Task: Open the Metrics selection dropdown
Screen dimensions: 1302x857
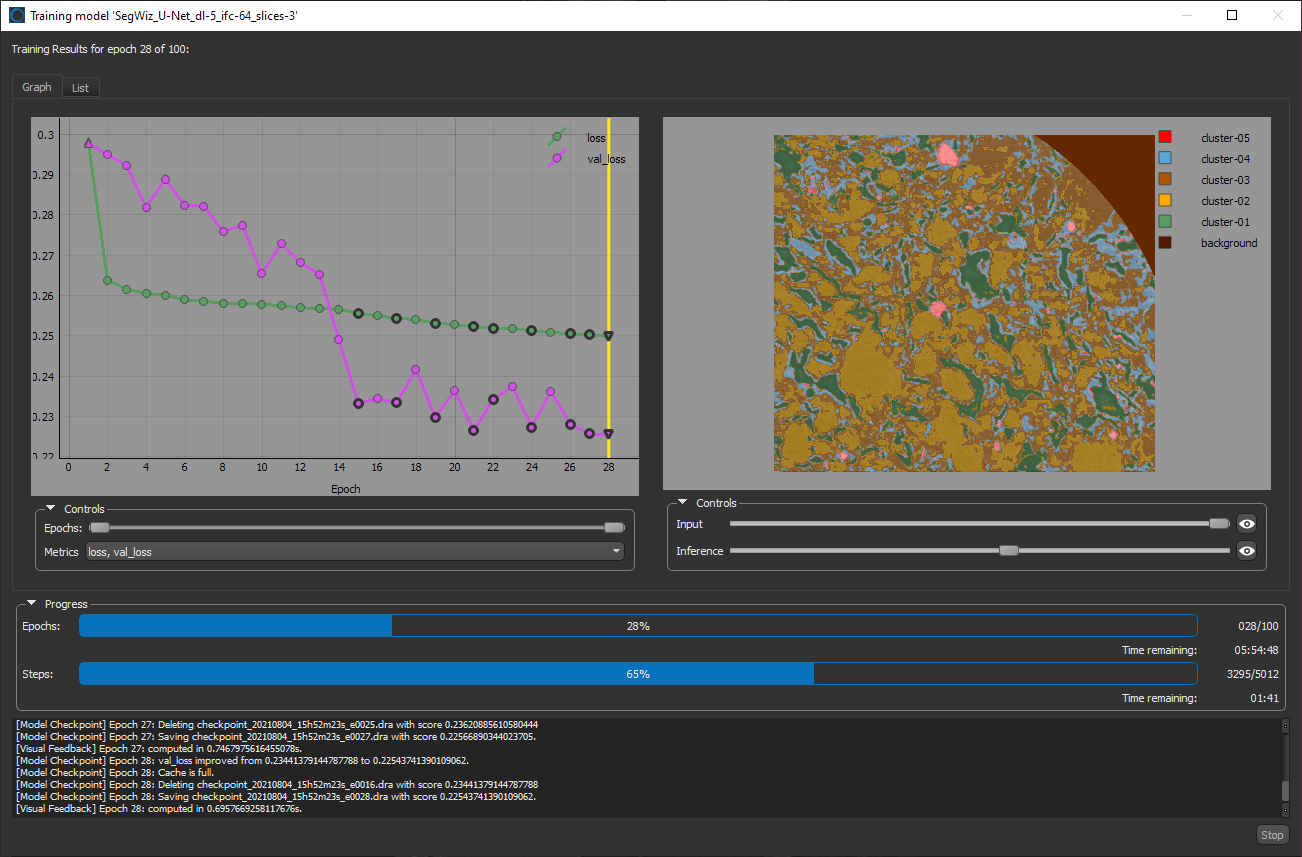Action: (615, 551)
